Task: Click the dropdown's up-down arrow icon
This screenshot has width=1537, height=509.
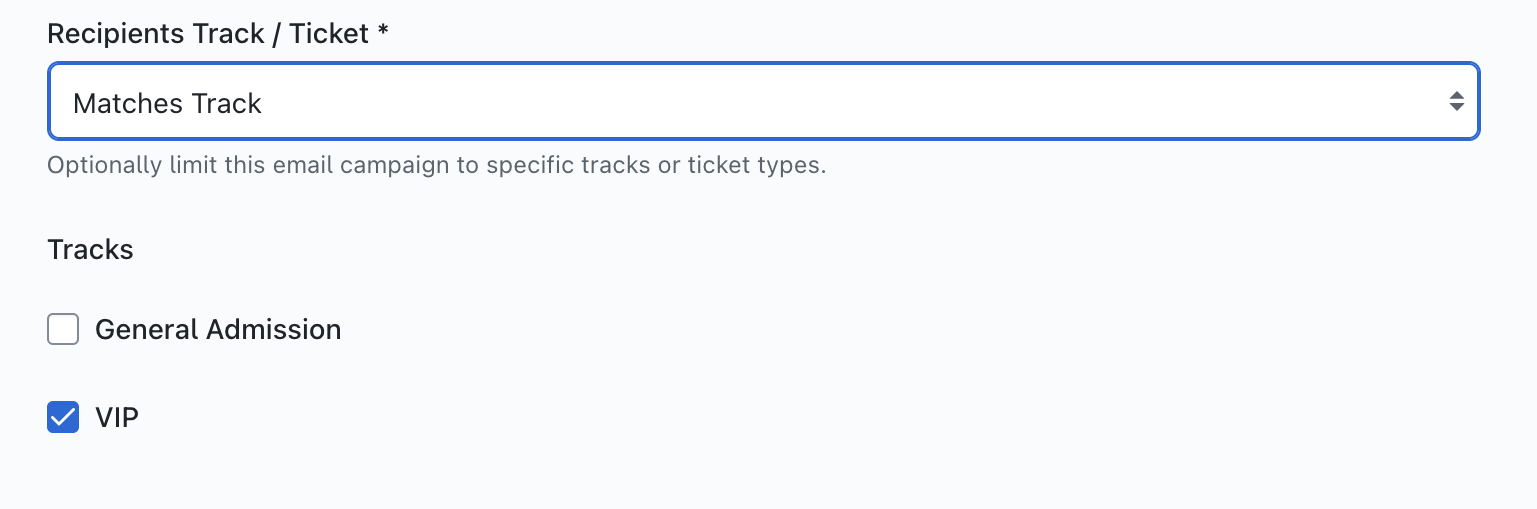Action: click(1456, 102)
